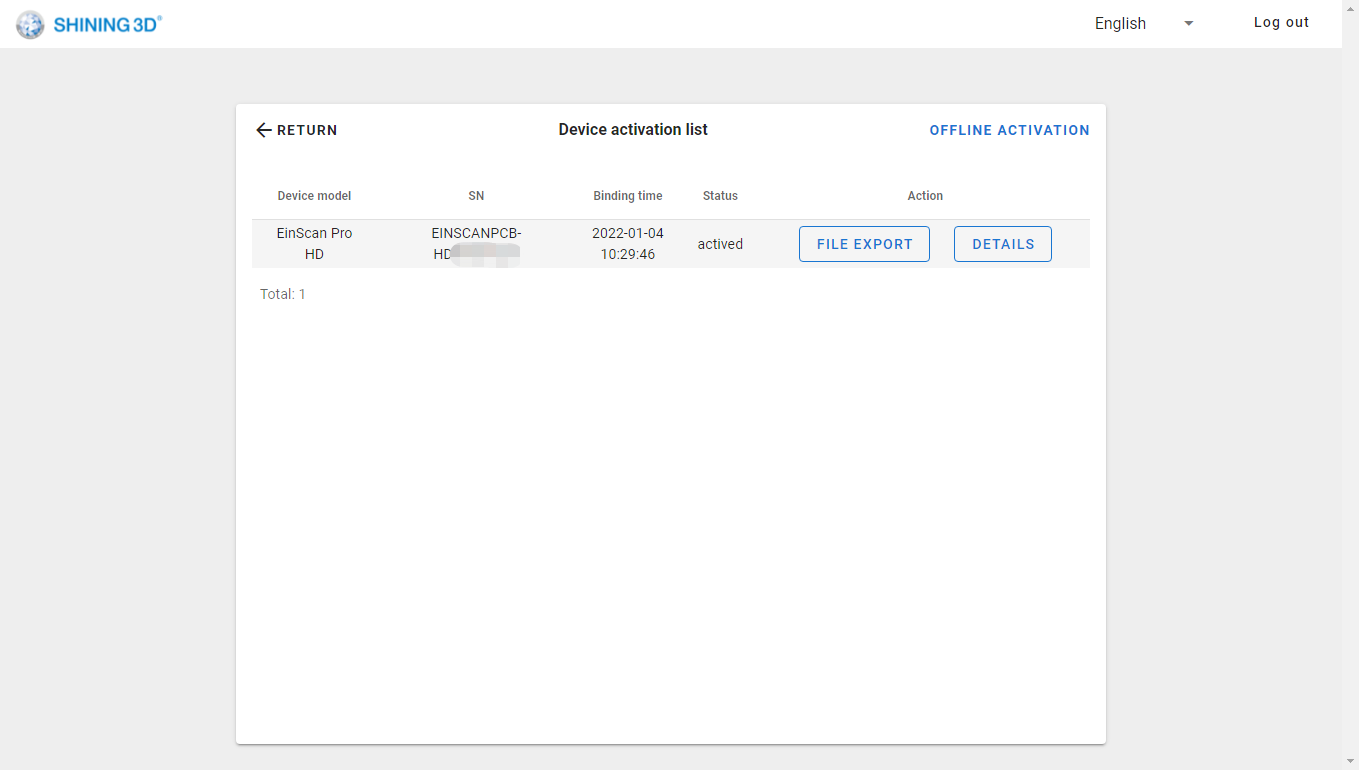Click the 2022-01-04 10:29:46 binding time
The height and width of the screenshot is (770, 1359).
point(628,244)
